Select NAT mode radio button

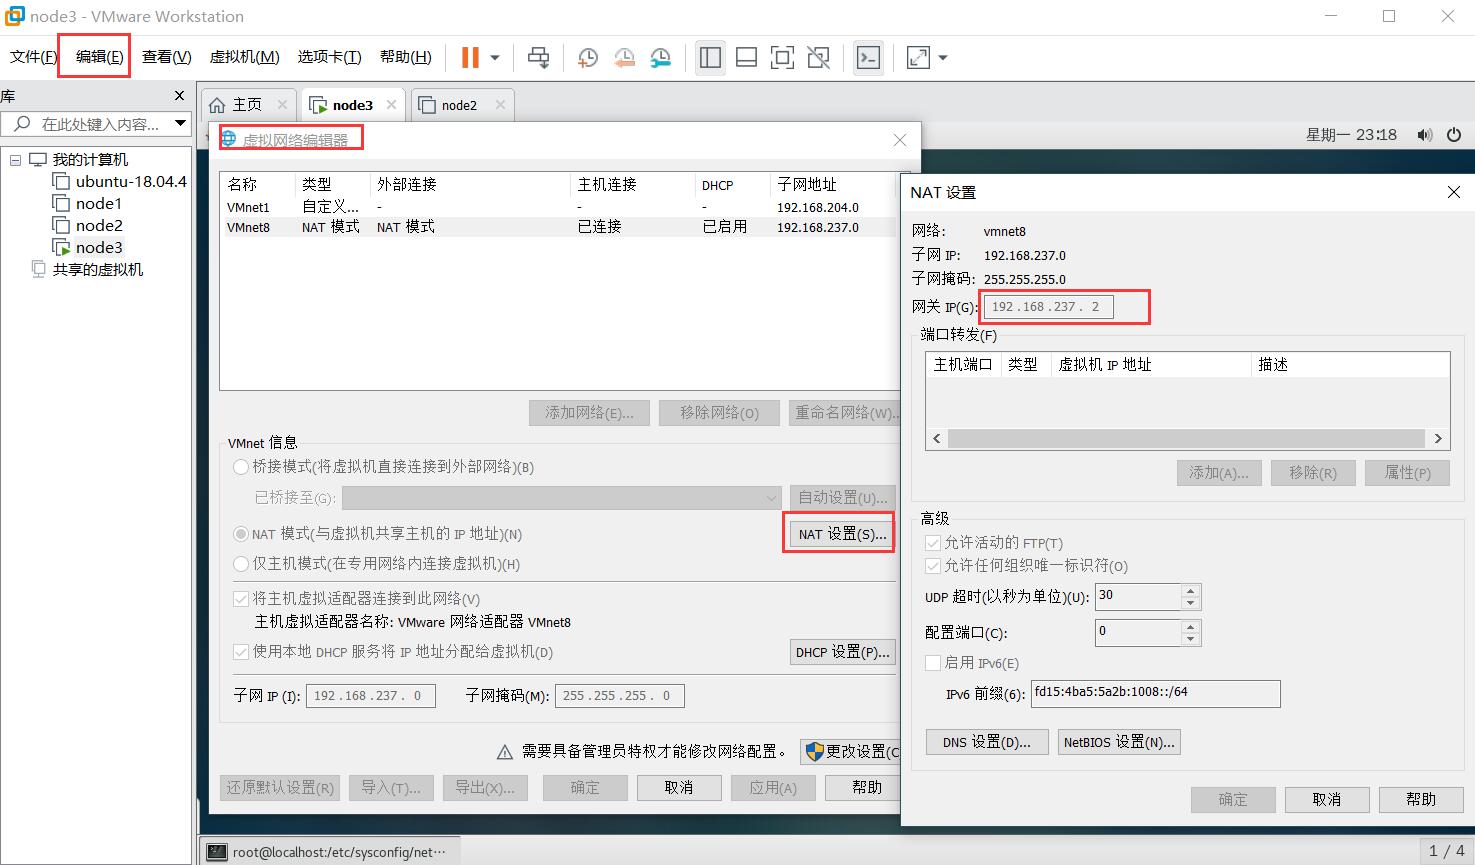(241, 533)
